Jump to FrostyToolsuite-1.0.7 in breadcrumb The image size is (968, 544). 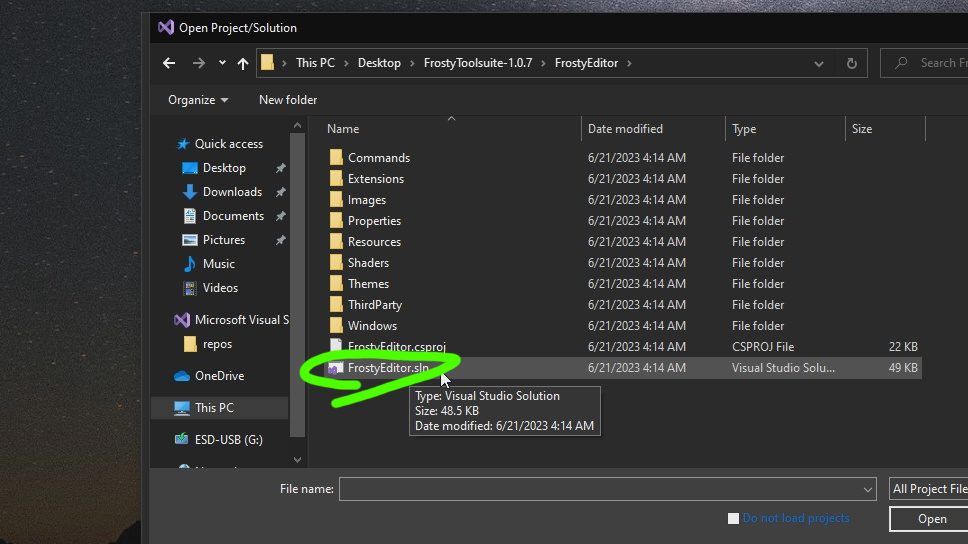pyautogui.click(x=478, y=63)
